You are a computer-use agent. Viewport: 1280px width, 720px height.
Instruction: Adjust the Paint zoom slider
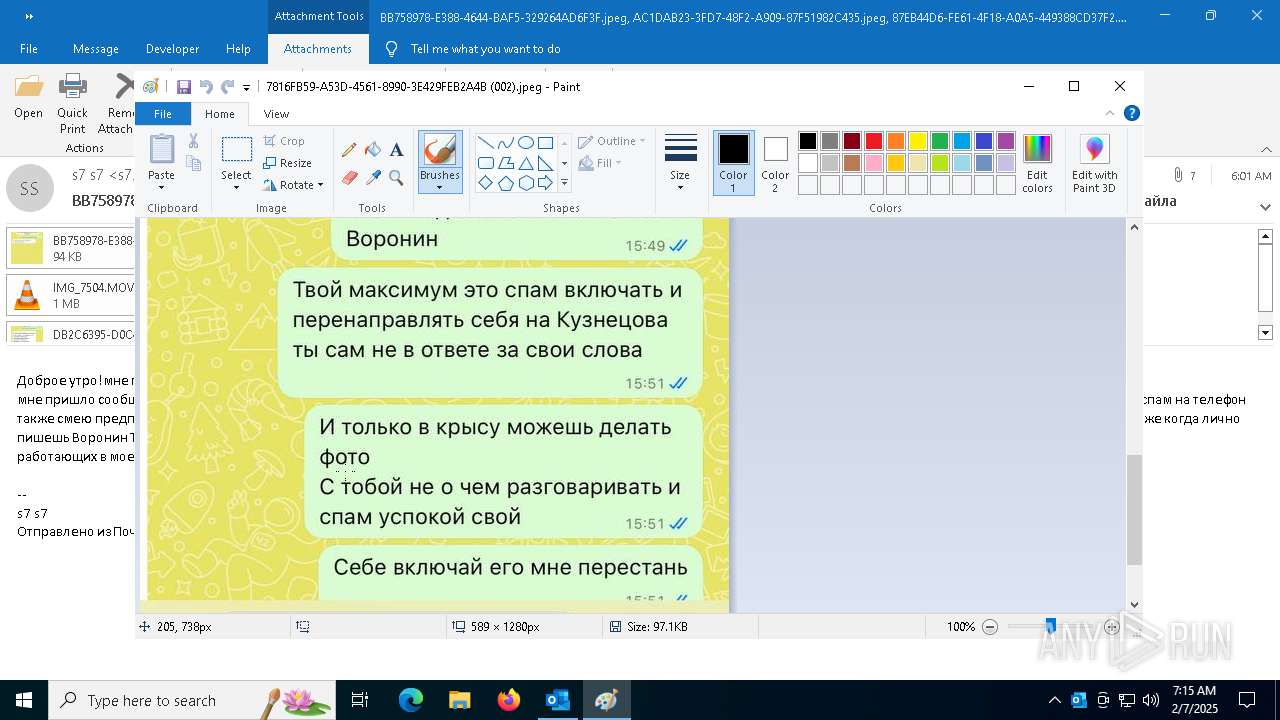tap(1050, 627)
